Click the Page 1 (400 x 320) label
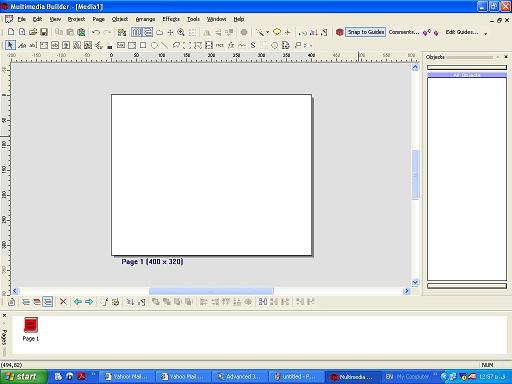Image resolution: width=512 pixels, height=384 pixels. tap(152, 262)
